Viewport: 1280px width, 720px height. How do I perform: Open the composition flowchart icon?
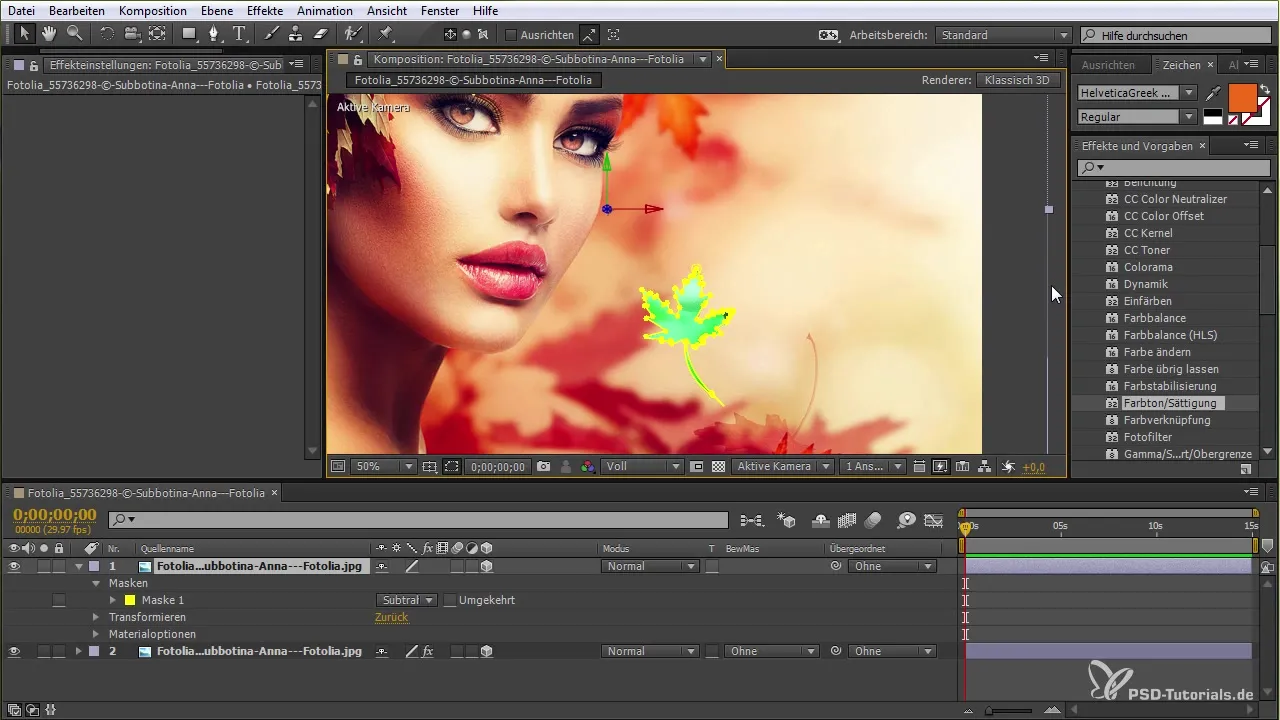point(984,466)
